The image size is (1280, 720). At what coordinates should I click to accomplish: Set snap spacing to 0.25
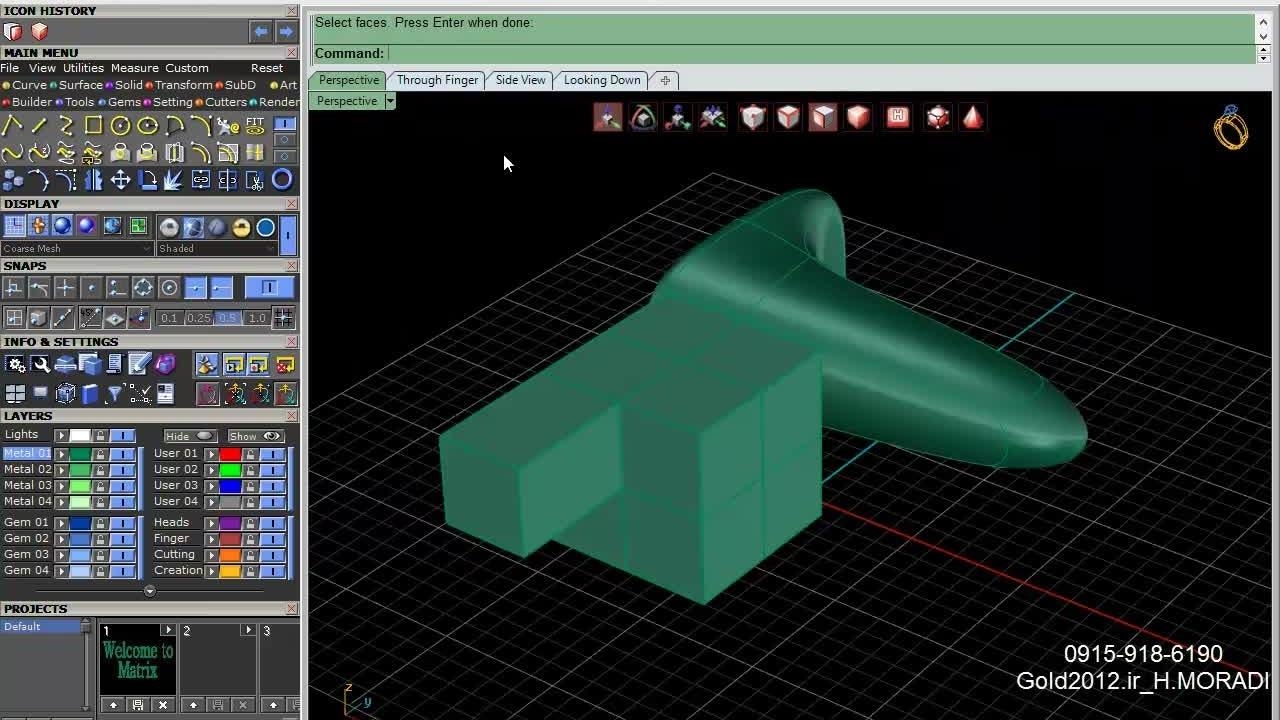[198, 318]
